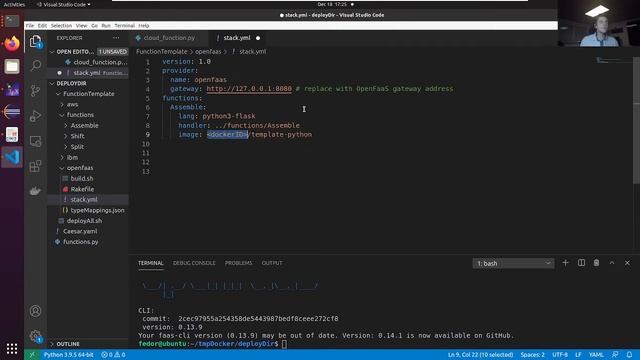Open the Extensions view
Image resolution: width=640 pixels, height=360 pixels.
pos(36,166)
